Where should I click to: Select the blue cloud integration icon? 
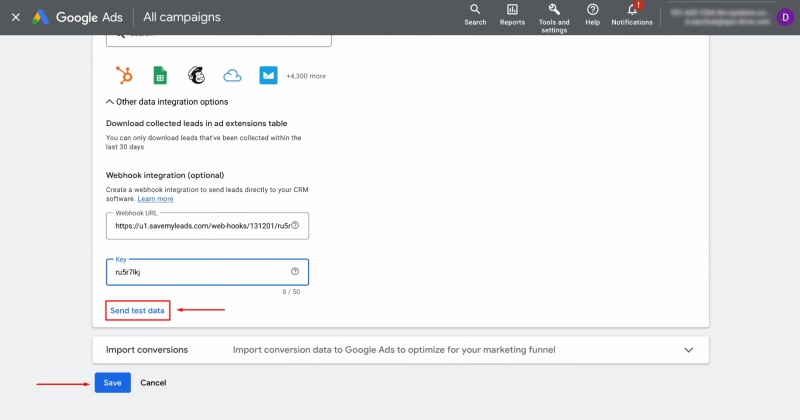pyautogui.click(x=232, y=76)
